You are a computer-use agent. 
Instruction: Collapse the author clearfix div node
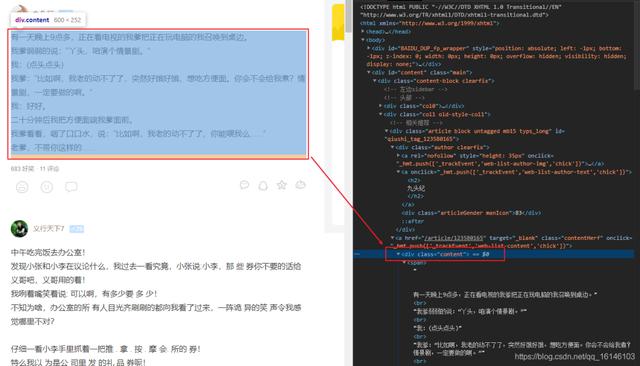[392, 147]
